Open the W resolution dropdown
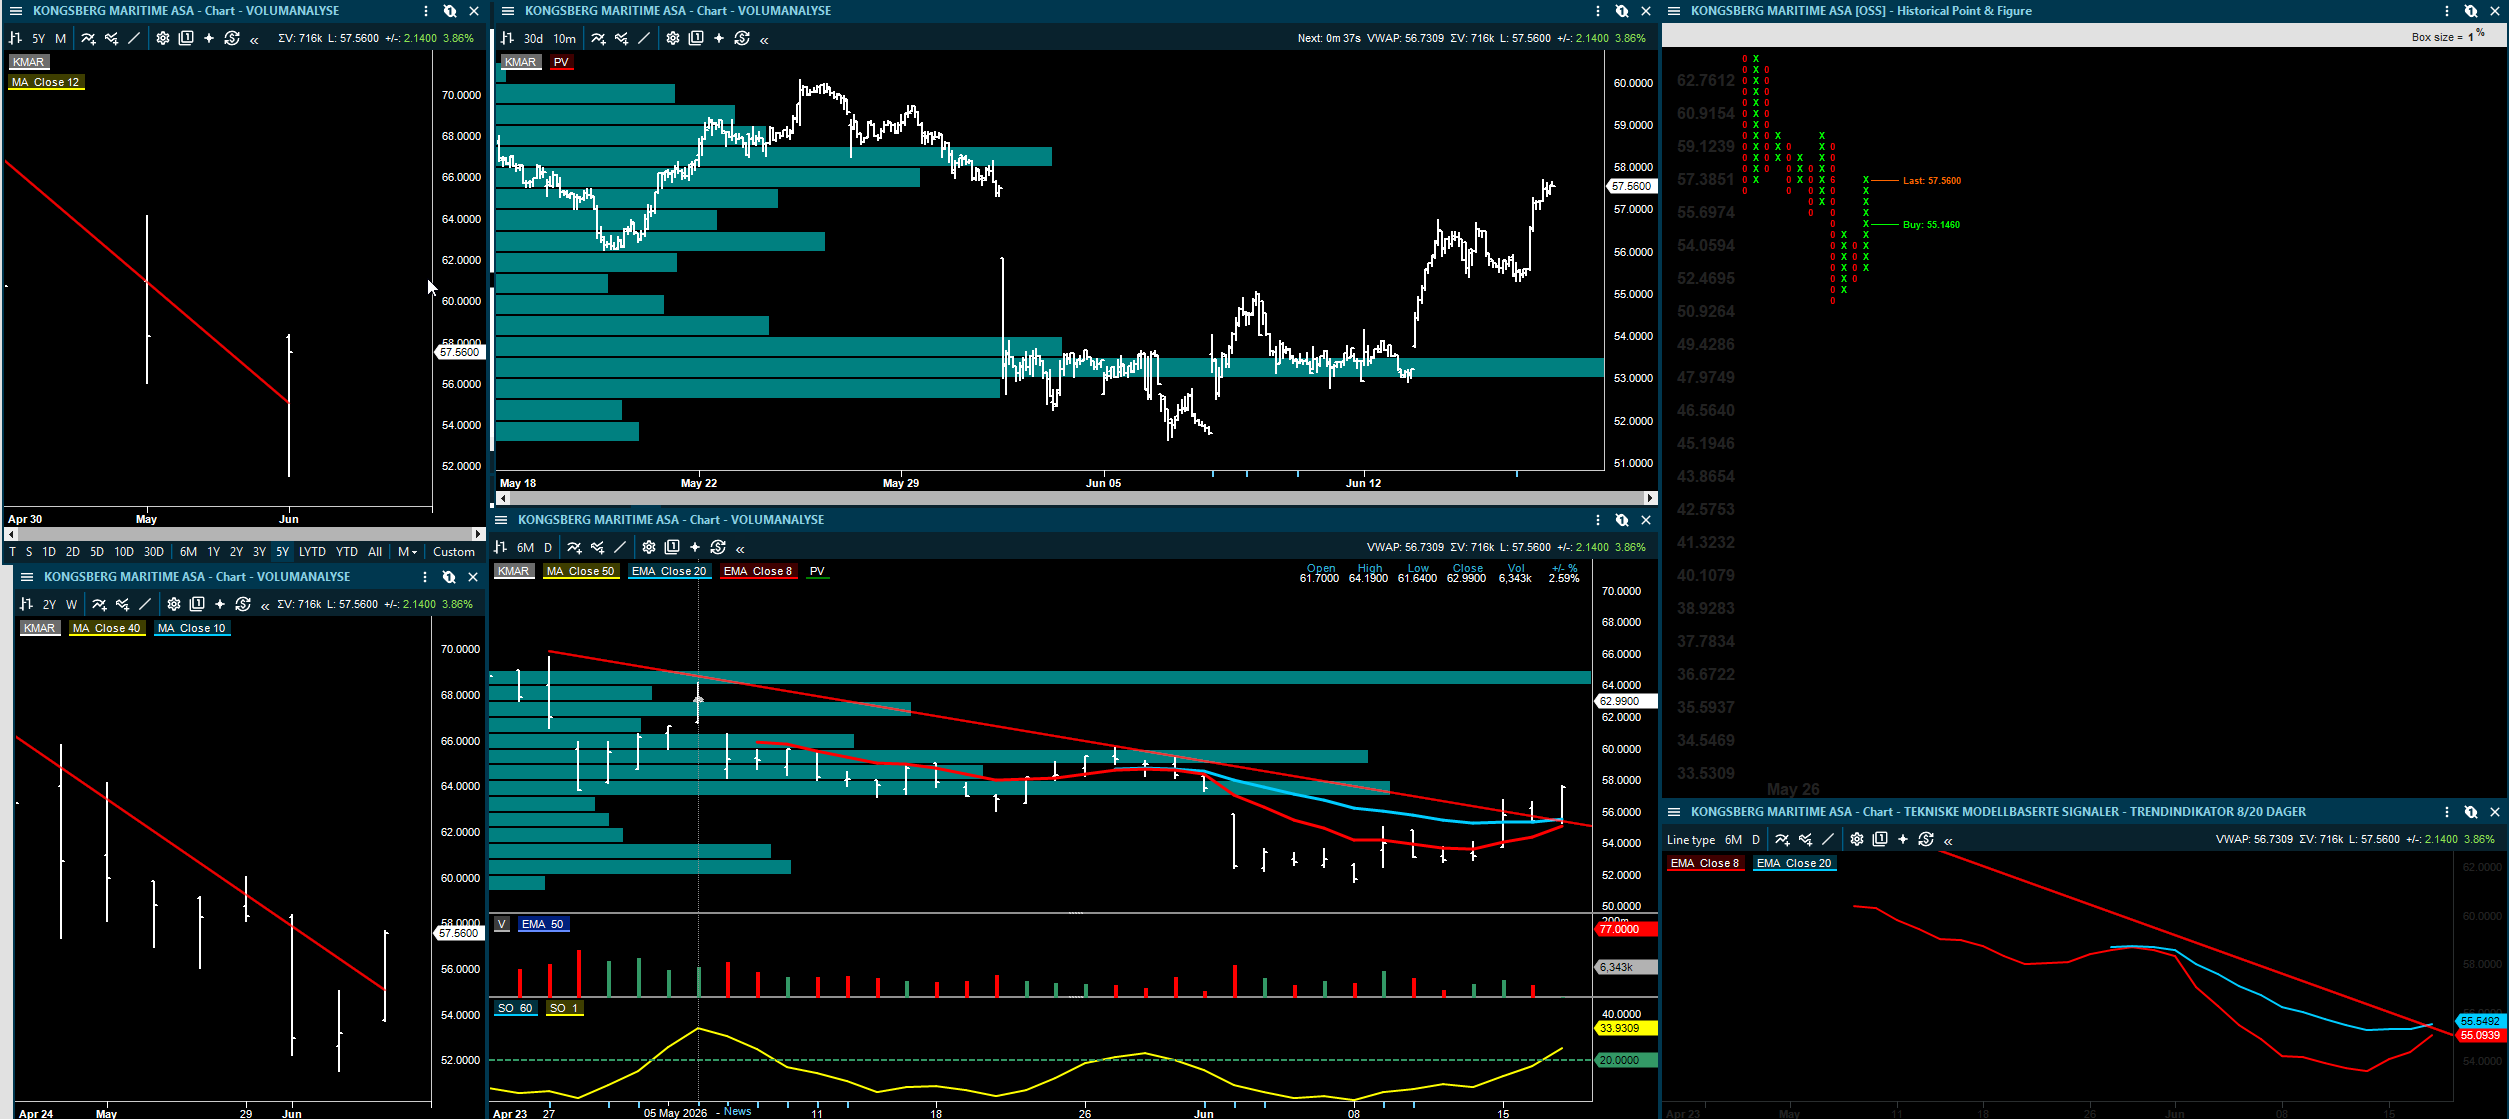Viewport: 2509px width, 1119px height. (x=72, y=604)
